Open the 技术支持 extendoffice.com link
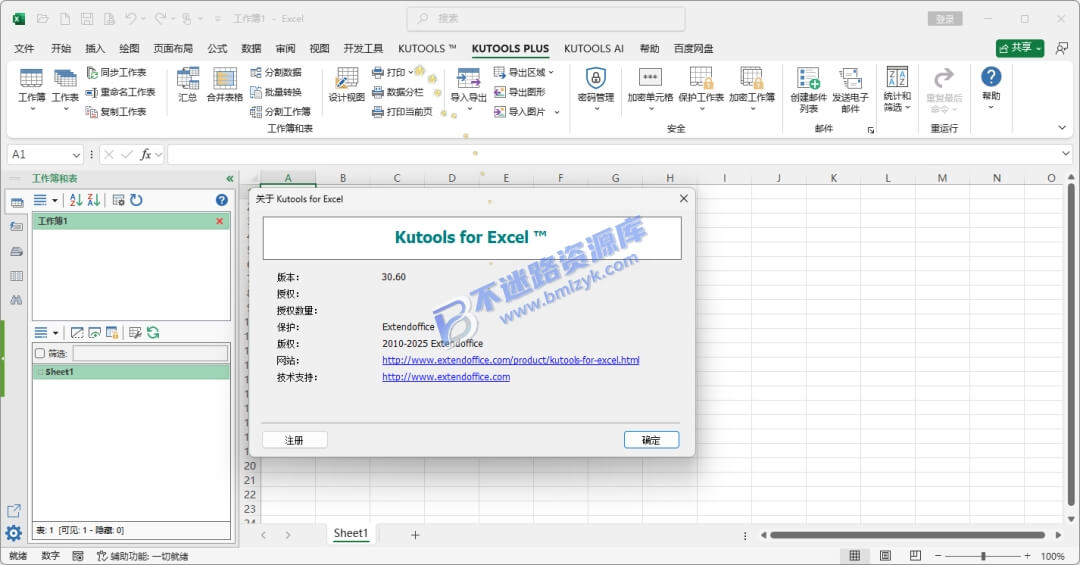The width and height of the screenshot is (1080, 565). click(446, 377)
